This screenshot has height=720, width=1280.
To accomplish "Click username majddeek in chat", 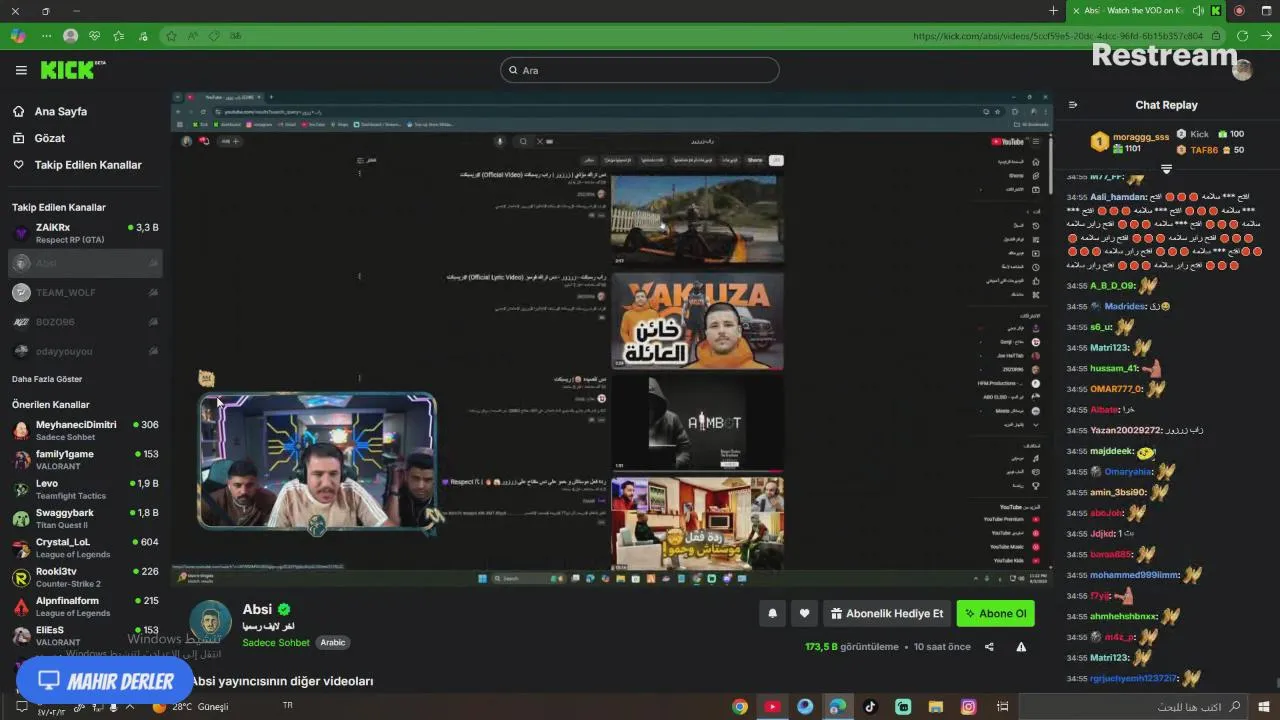I will click(x=1111, y=452).
